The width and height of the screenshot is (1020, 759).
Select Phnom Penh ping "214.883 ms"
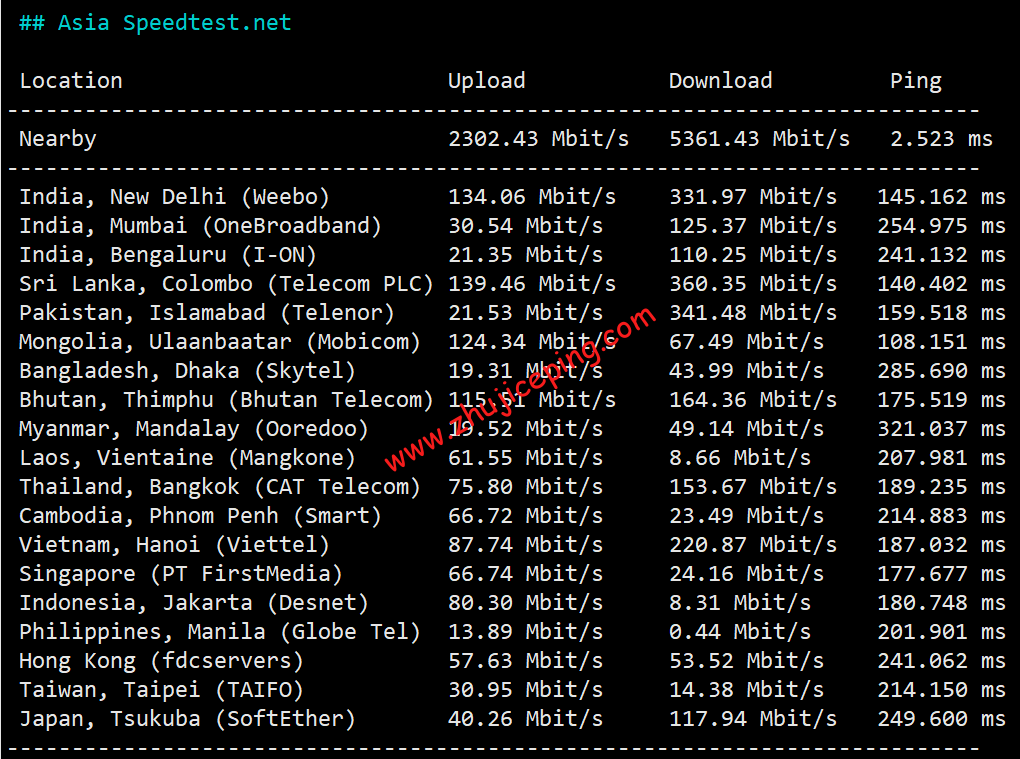click(941, 516)
